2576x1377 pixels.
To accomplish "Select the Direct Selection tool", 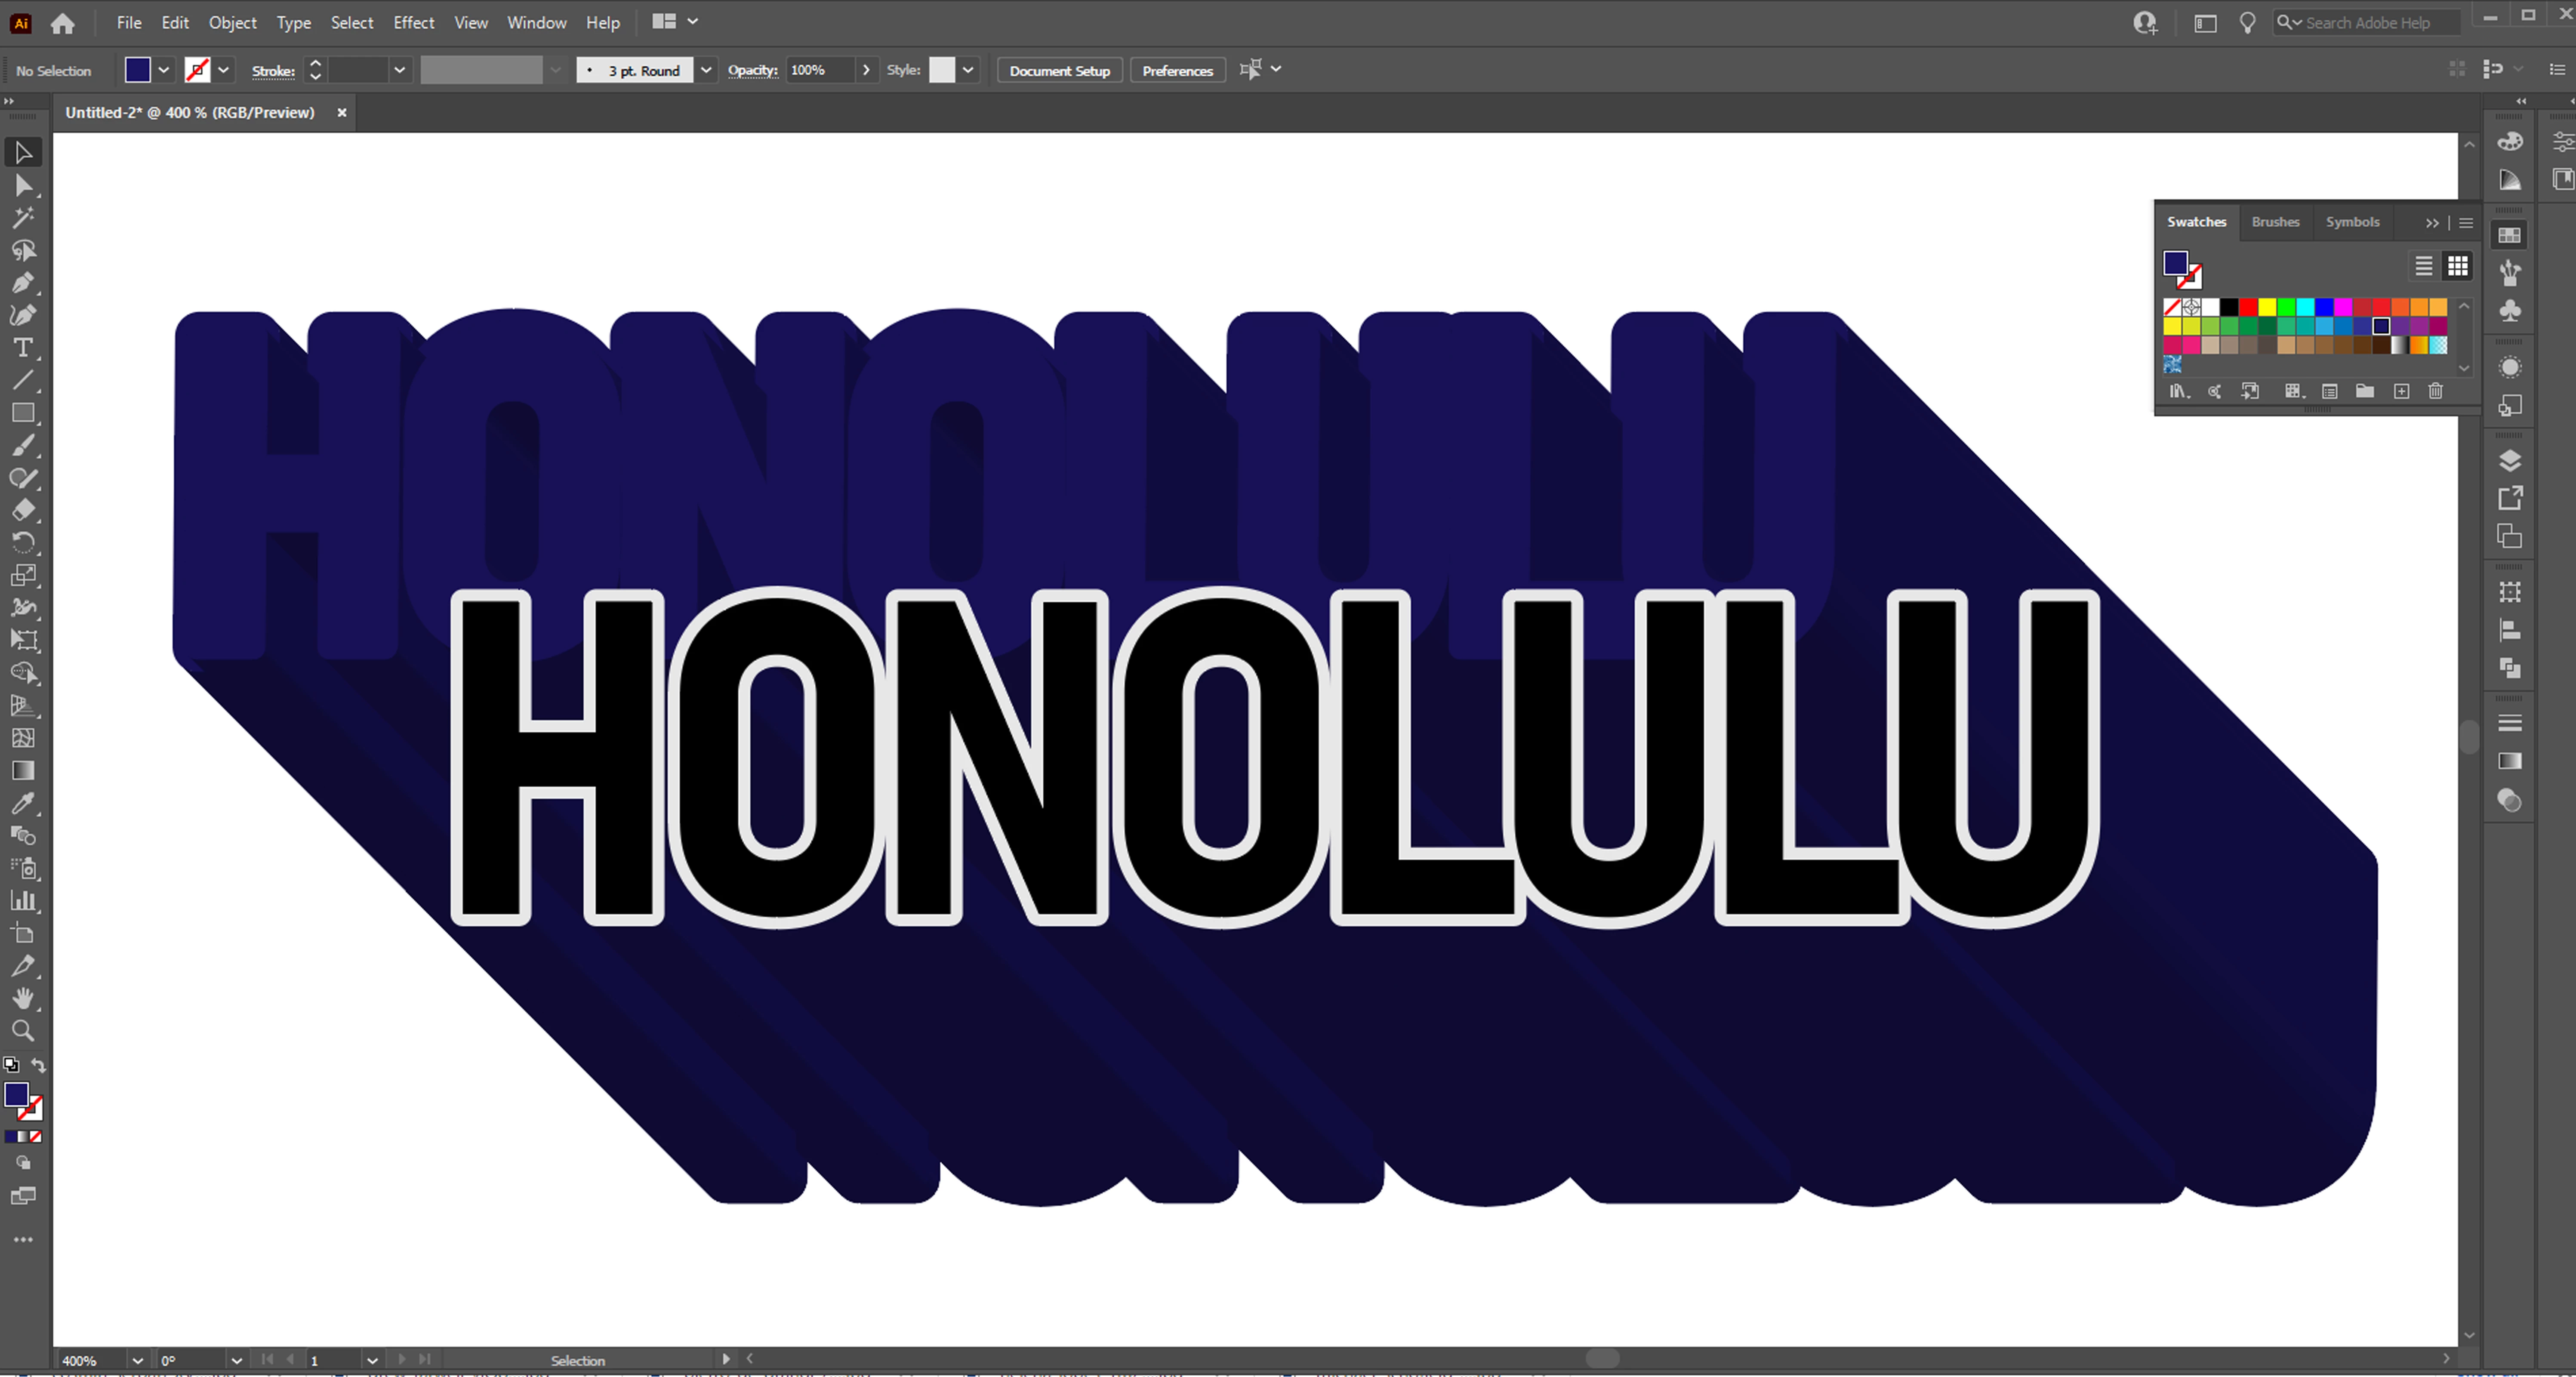I will (23, 186).
